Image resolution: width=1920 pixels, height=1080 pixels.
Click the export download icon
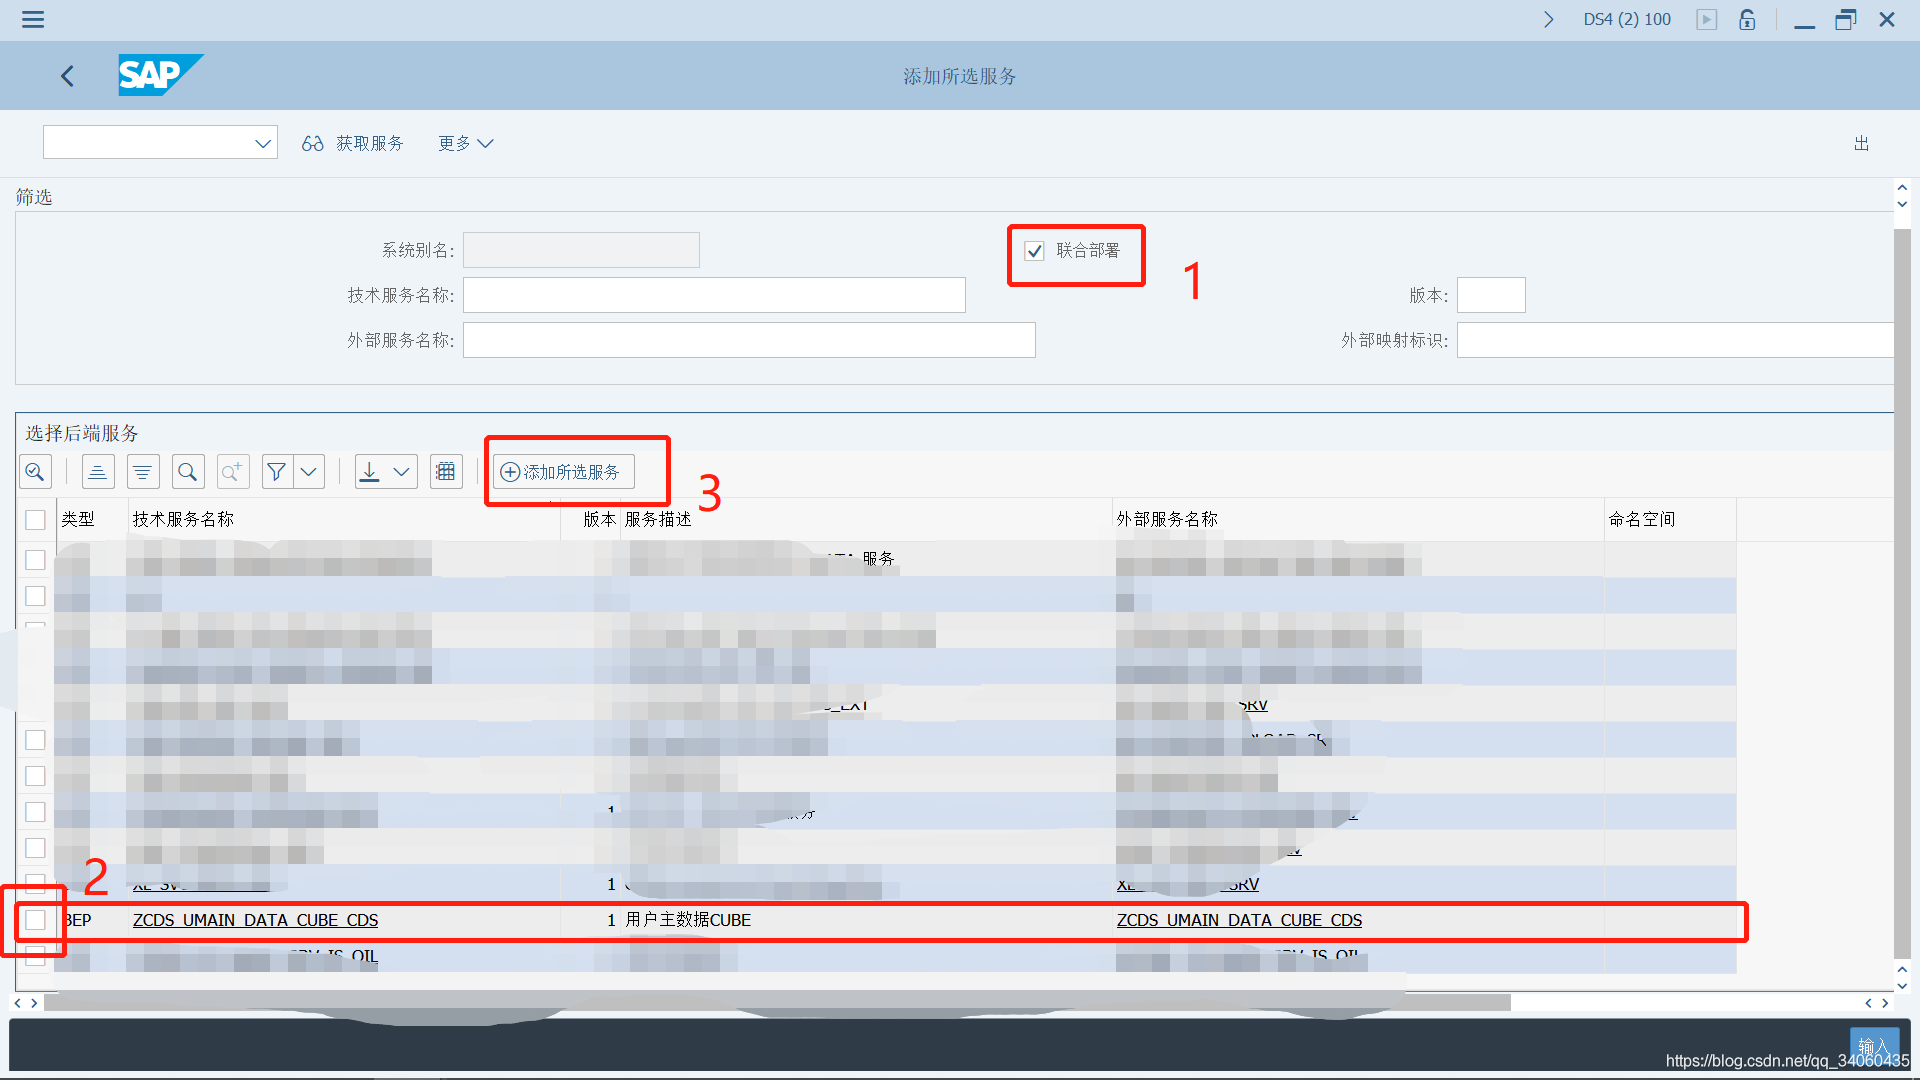(370, 472)
